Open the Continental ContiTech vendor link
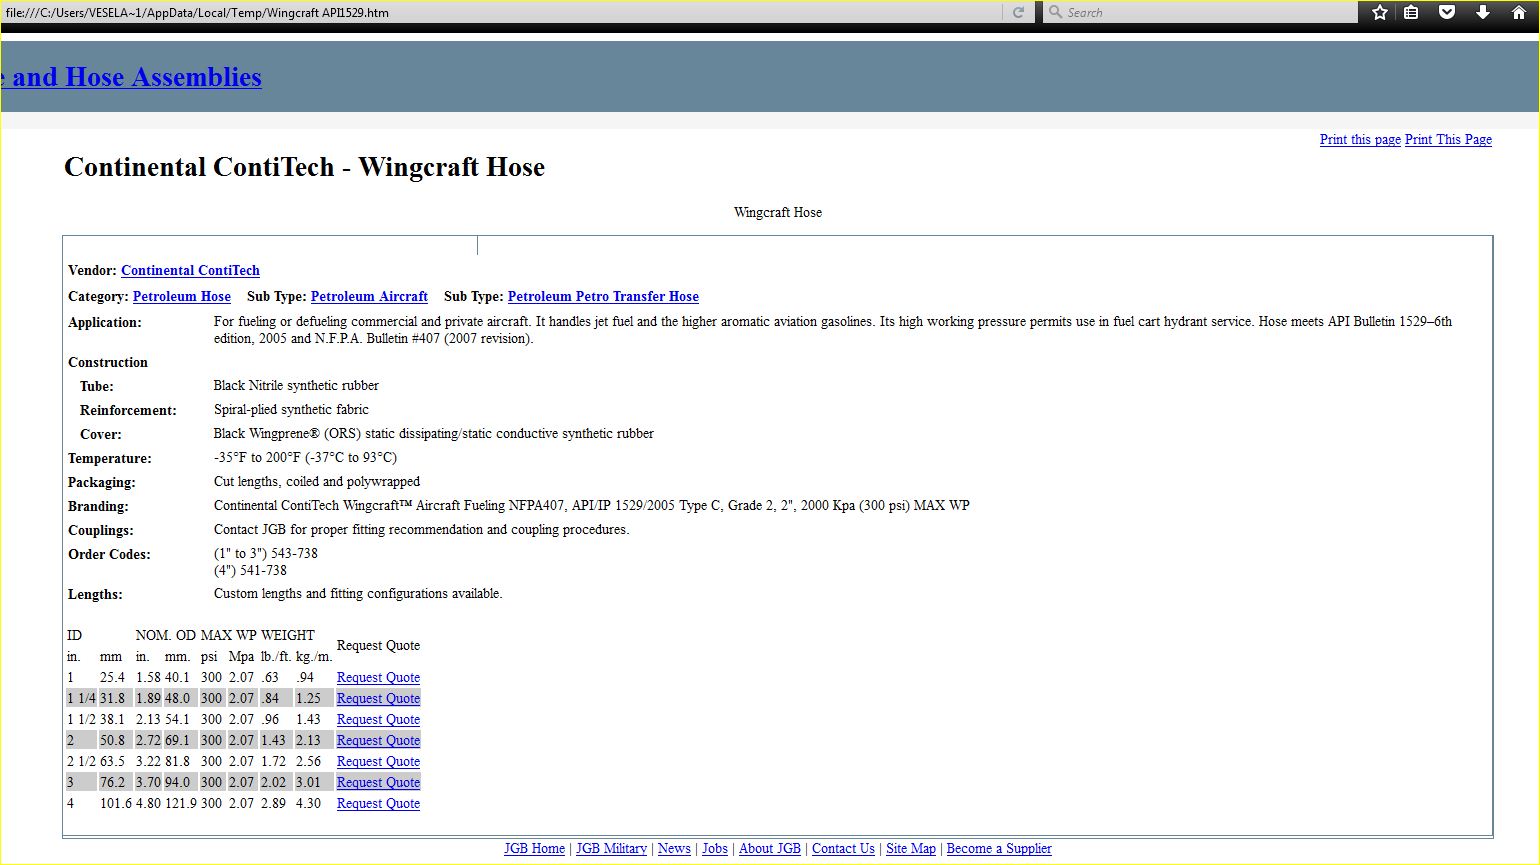Viewport: 1540px width, 865px height. click(x=190, y=271)
